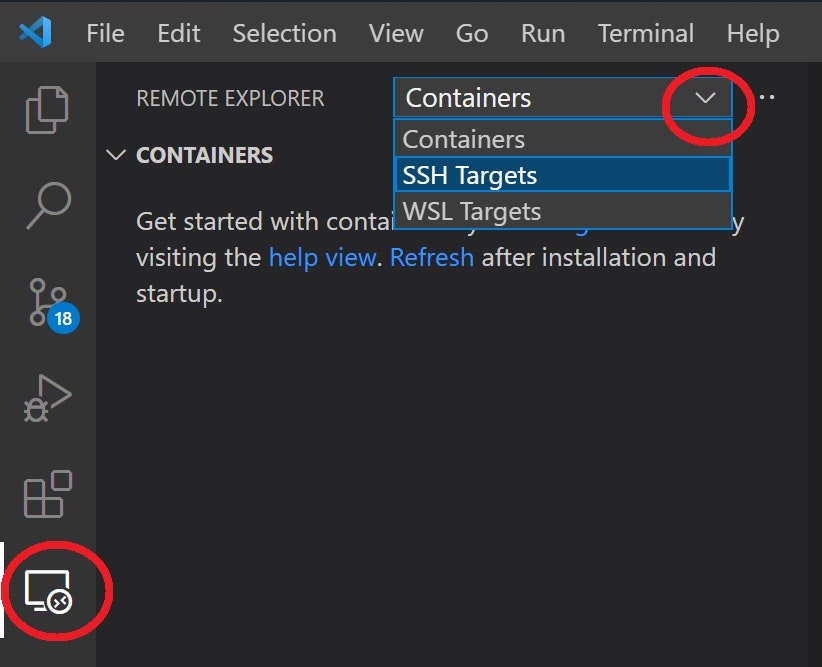This screenshot has height=667, width=822.
Task: Open the Explorer files view icon
Action: (x=47, y=110)
